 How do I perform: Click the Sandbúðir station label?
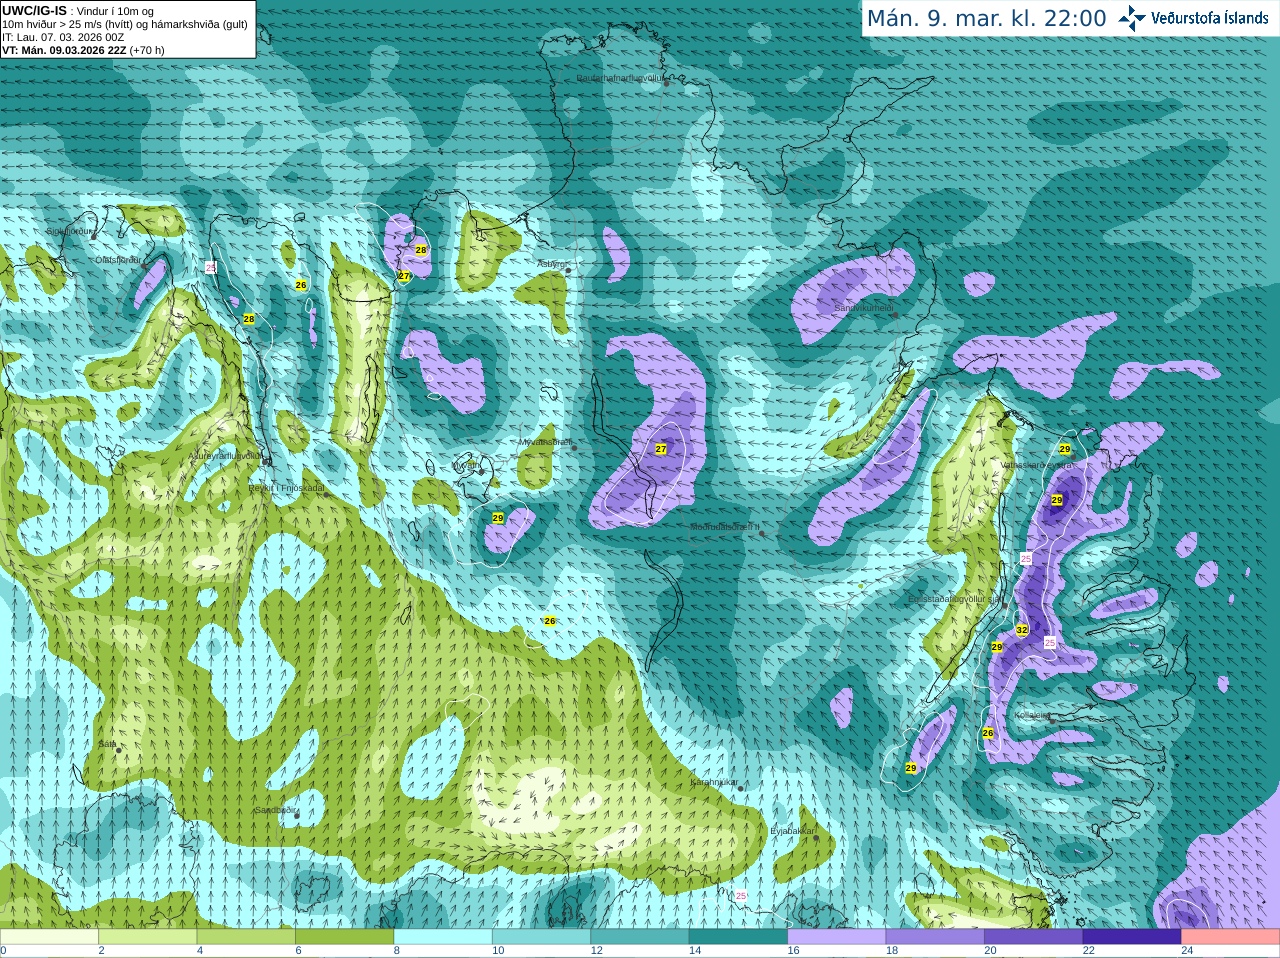coord(273,810)
